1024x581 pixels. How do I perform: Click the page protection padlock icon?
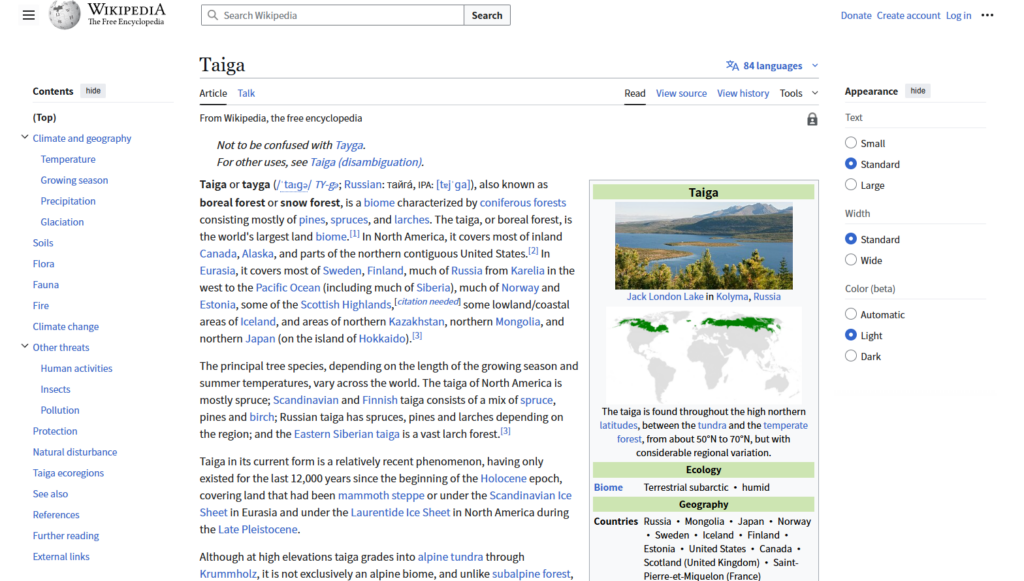coord(812,119)
